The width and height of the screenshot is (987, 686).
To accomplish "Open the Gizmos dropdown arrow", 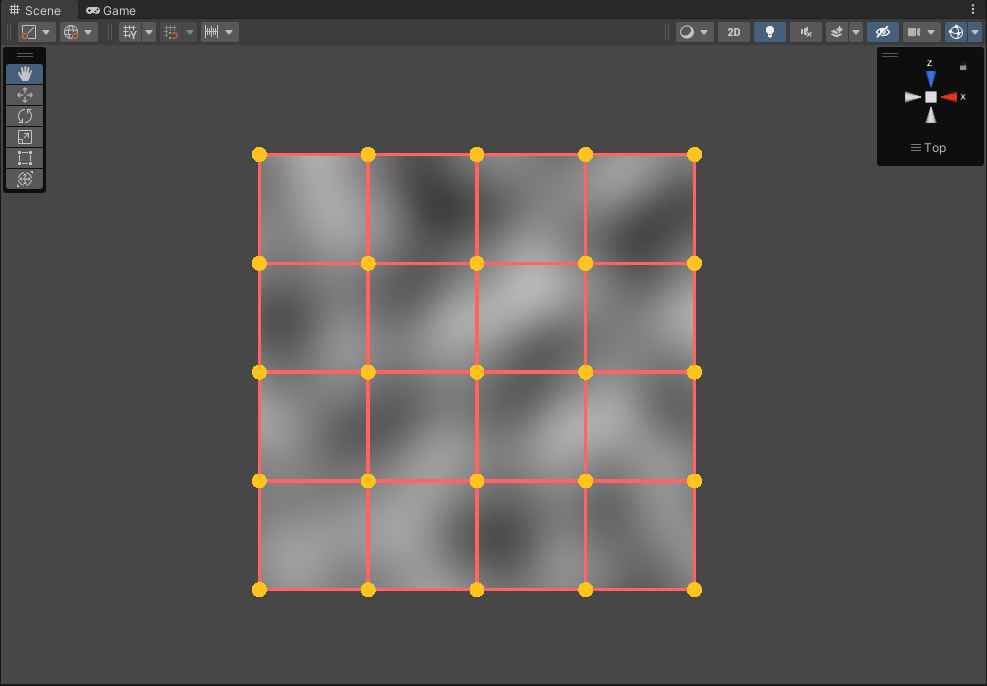I will 975,31.
